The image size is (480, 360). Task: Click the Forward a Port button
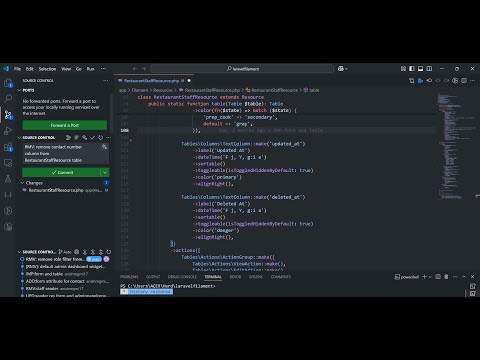65,125
